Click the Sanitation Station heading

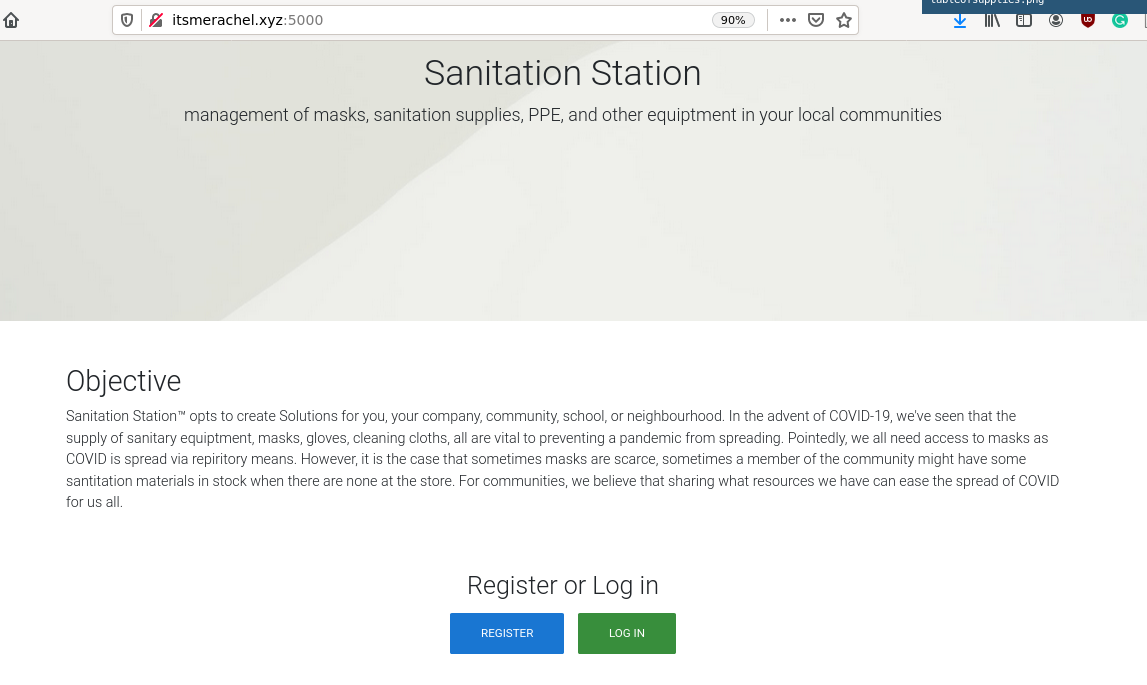pyautogui.click(x=562, y=73)
